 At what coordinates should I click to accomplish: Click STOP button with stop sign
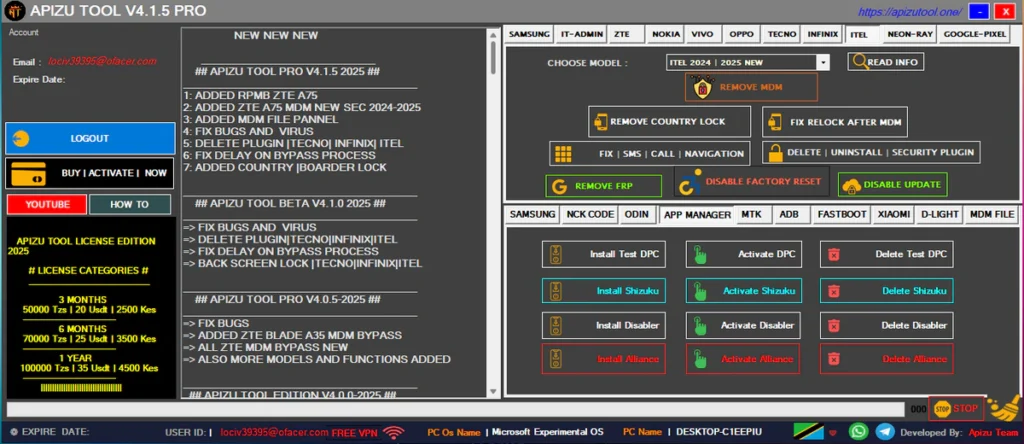[x=956, y=409]
